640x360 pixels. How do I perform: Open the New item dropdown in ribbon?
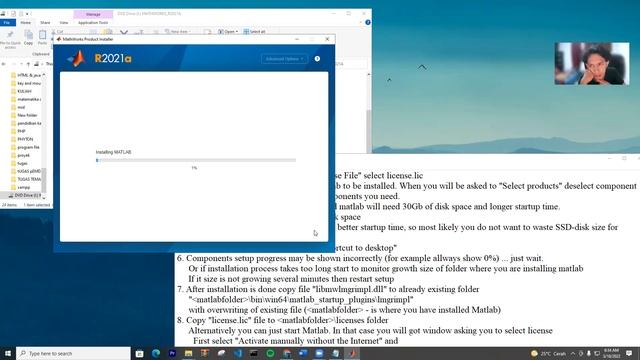[178, 31]
